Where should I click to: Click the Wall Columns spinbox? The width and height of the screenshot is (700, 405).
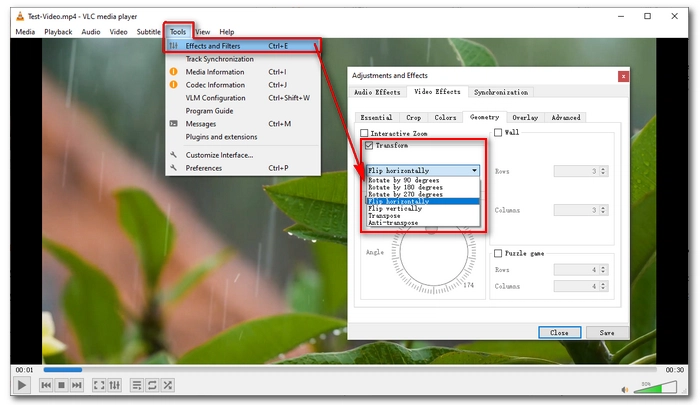580,210
